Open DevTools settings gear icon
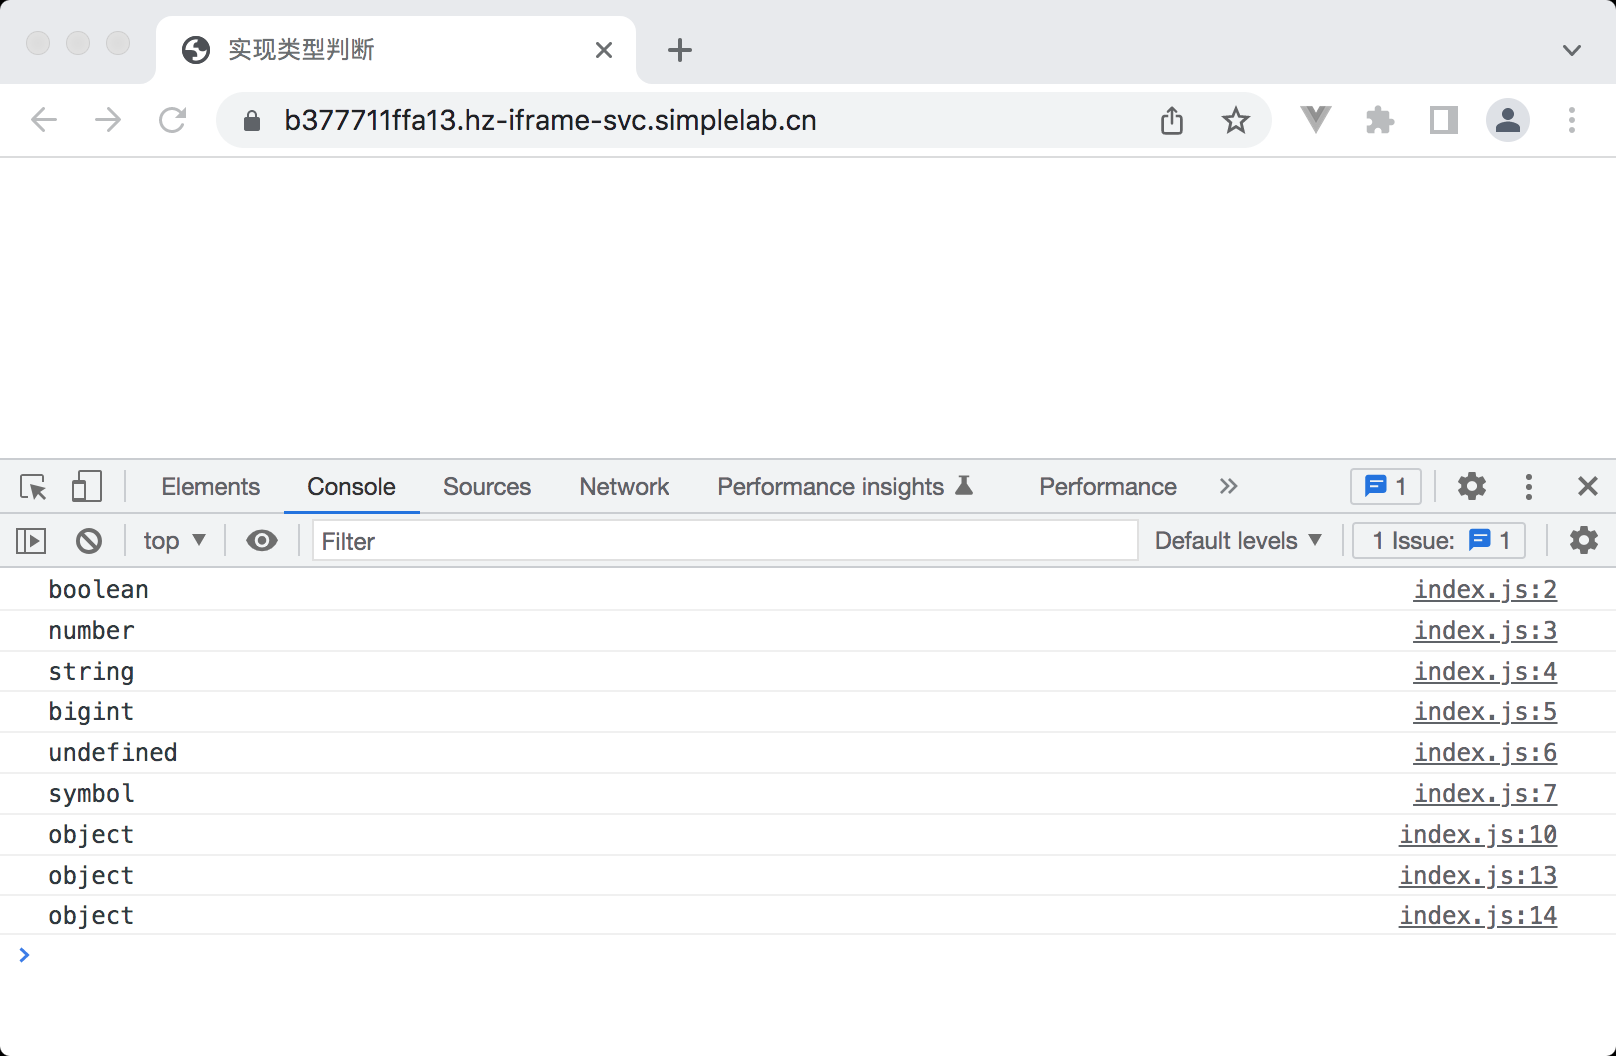 click(x=1471, y=487)
